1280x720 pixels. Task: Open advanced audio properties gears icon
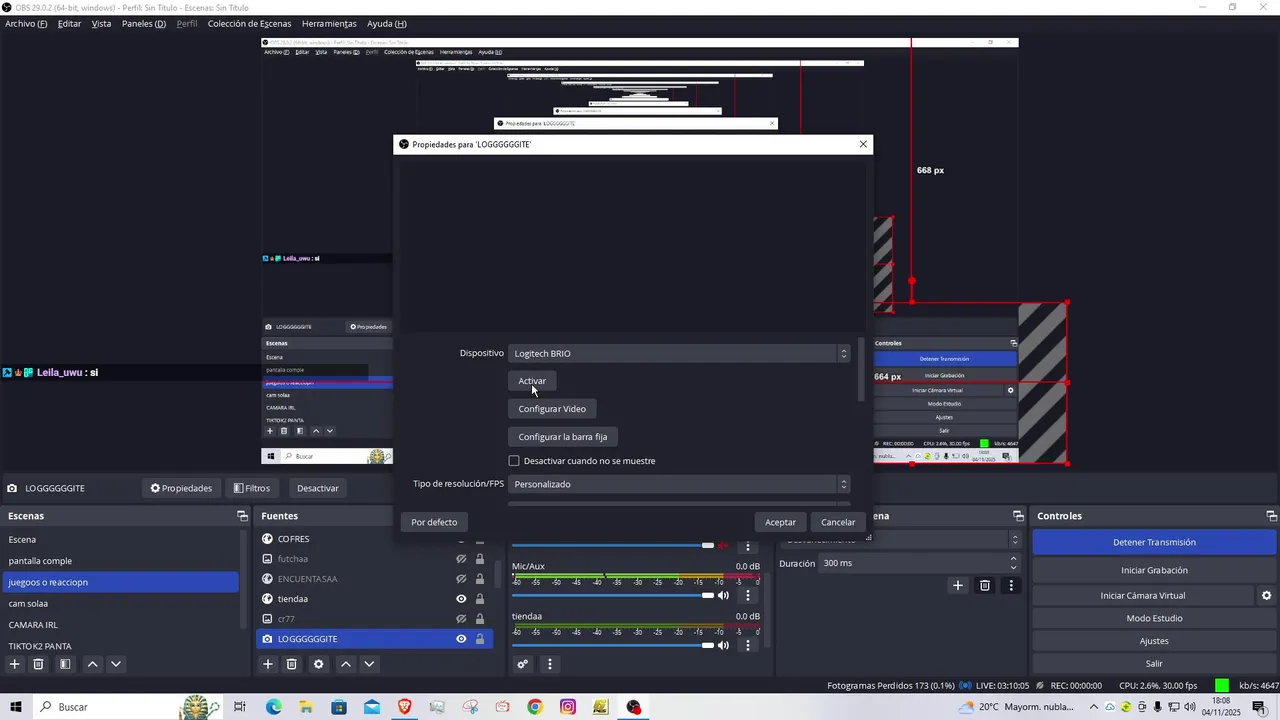[x=522, y=664]
